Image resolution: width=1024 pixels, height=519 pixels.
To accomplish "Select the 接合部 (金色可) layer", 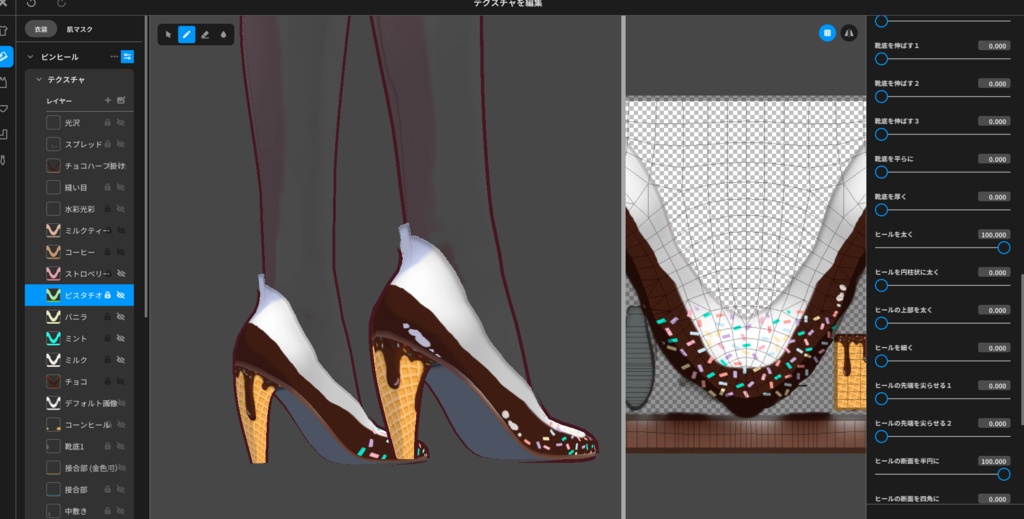I will click(79, 468).
